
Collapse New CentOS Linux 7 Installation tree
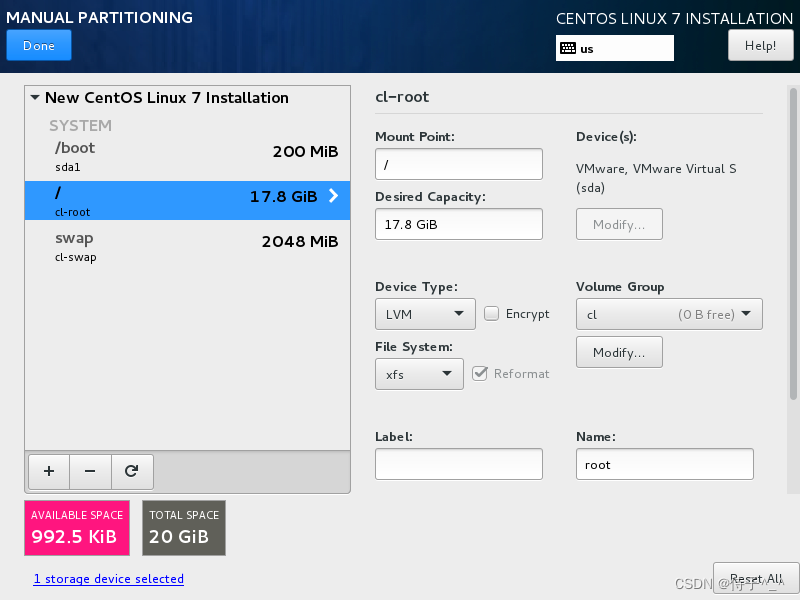coord(35,97)
